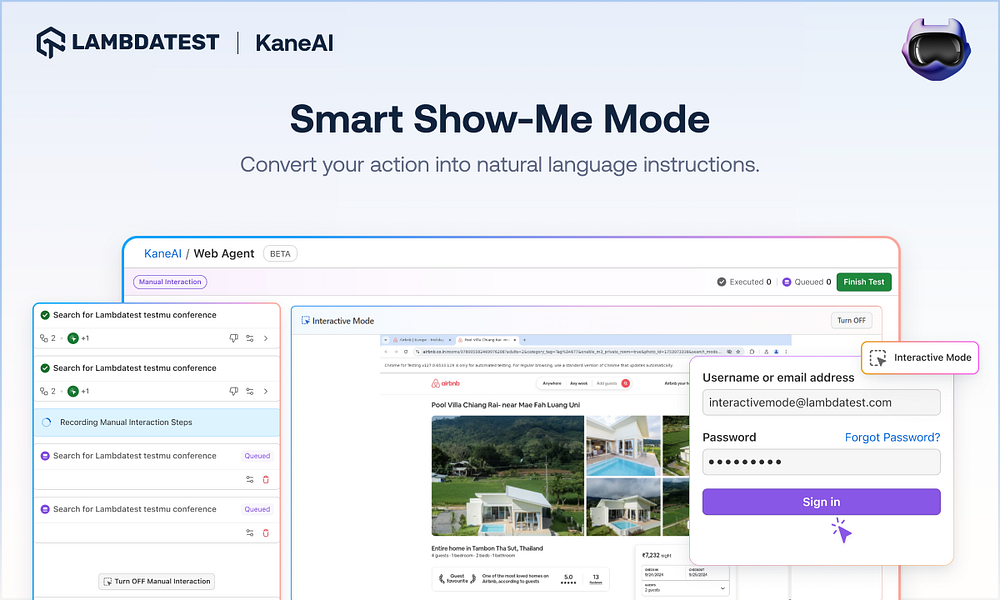Screen dimensions: 1000x600
Task: Open the browser tab search dropdown arrow
Action: pos(385,340)
